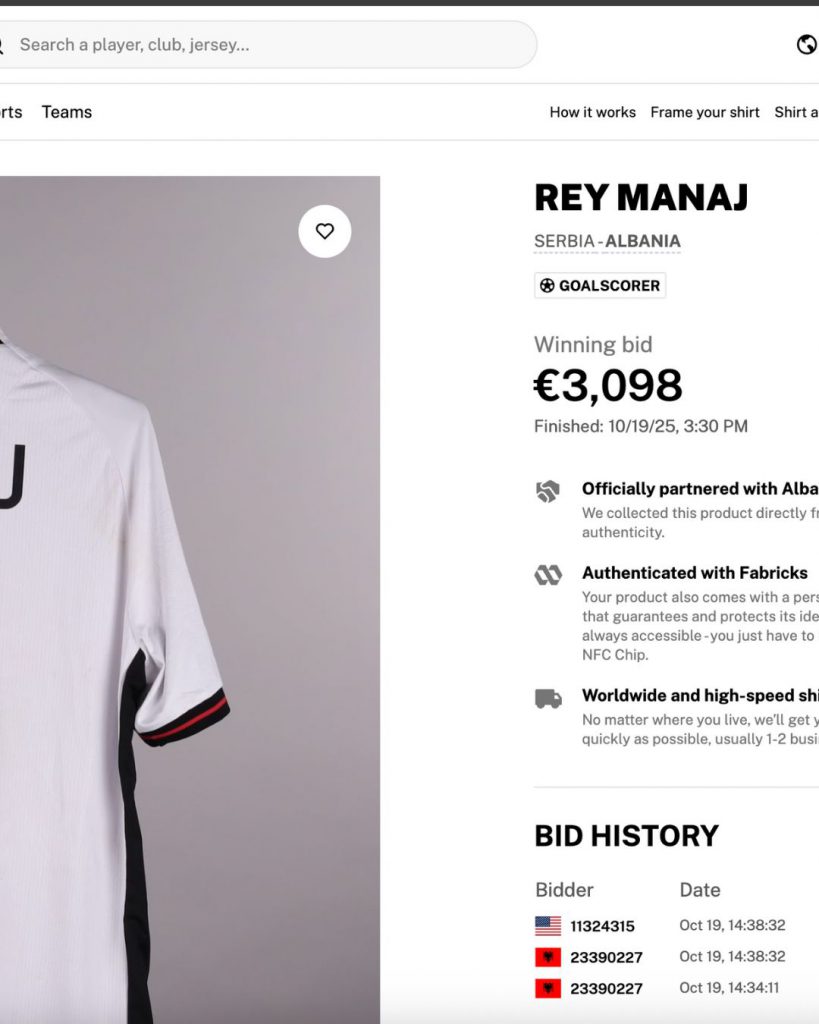The image size is (819, 1024).
Task: Click the delivery truck shipping icon
Action: [548, 698]
